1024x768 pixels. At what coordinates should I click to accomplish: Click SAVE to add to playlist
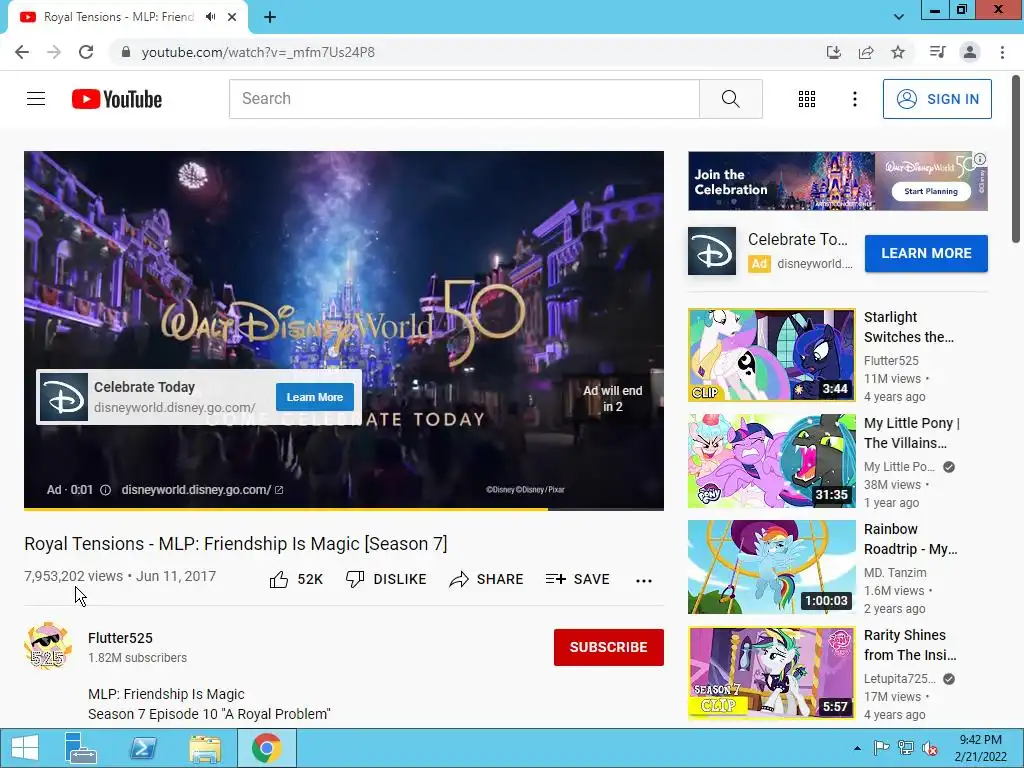pyautogui.click(x=577, y=579)
